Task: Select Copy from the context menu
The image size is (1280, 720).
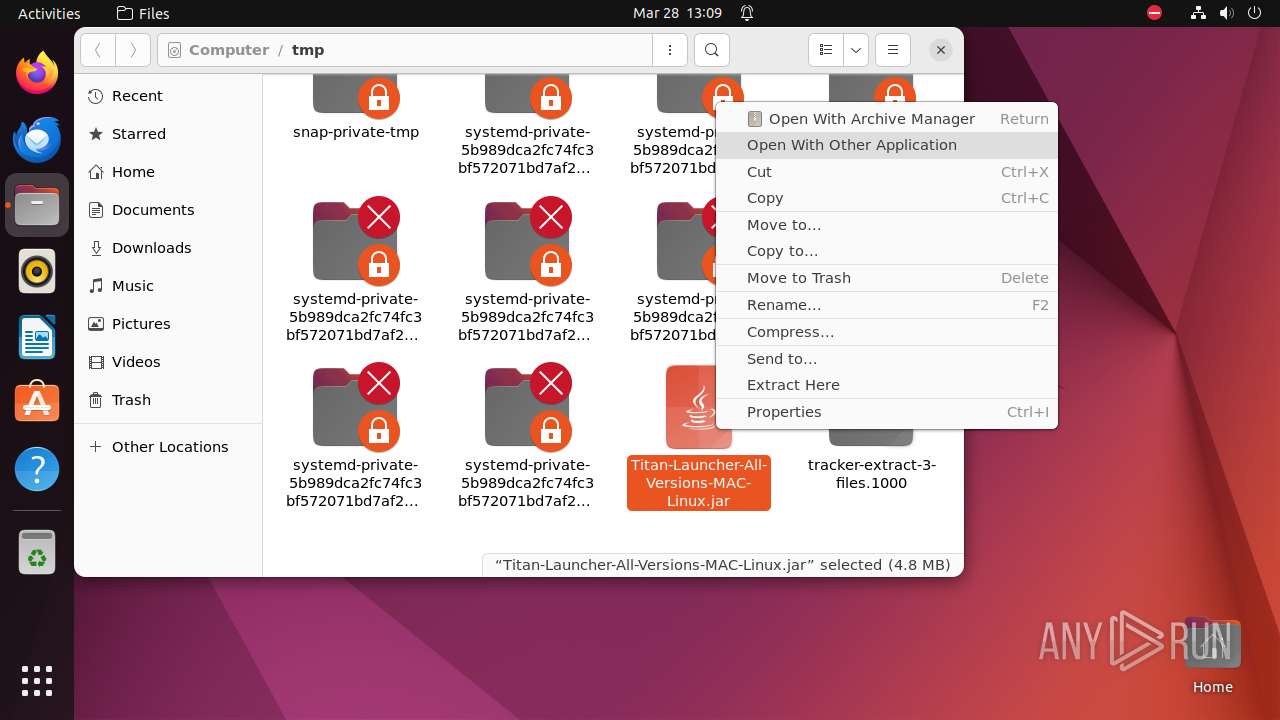Action: [887, 198]
